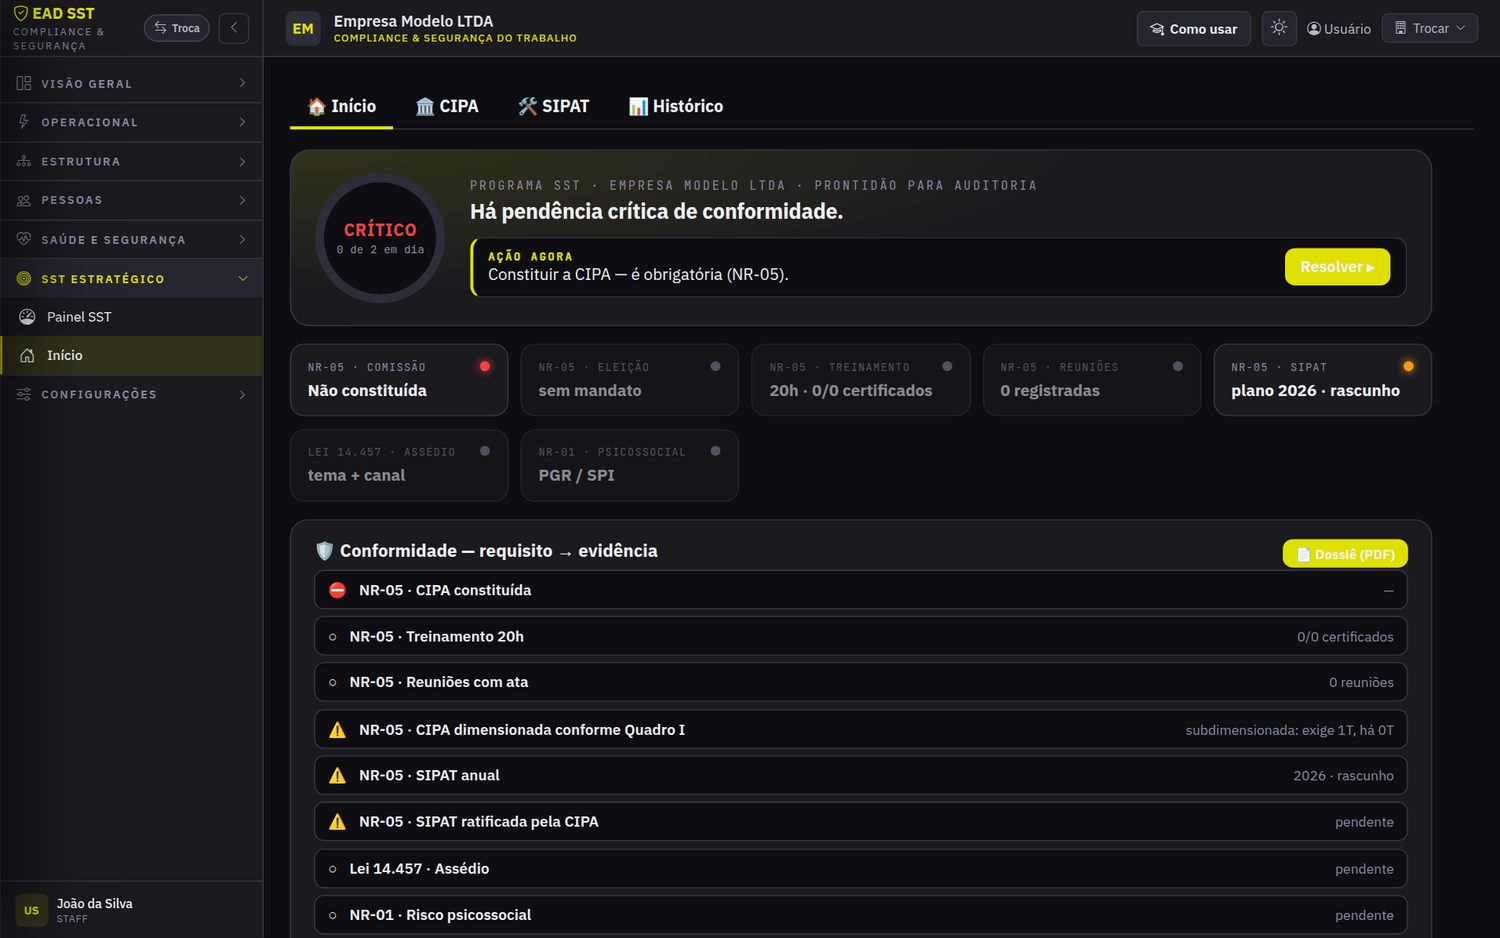Viewport: 1500px width, 938px height.
Task: Click warning icon for SIPAT anual row
Action: (x=338, y=775)
